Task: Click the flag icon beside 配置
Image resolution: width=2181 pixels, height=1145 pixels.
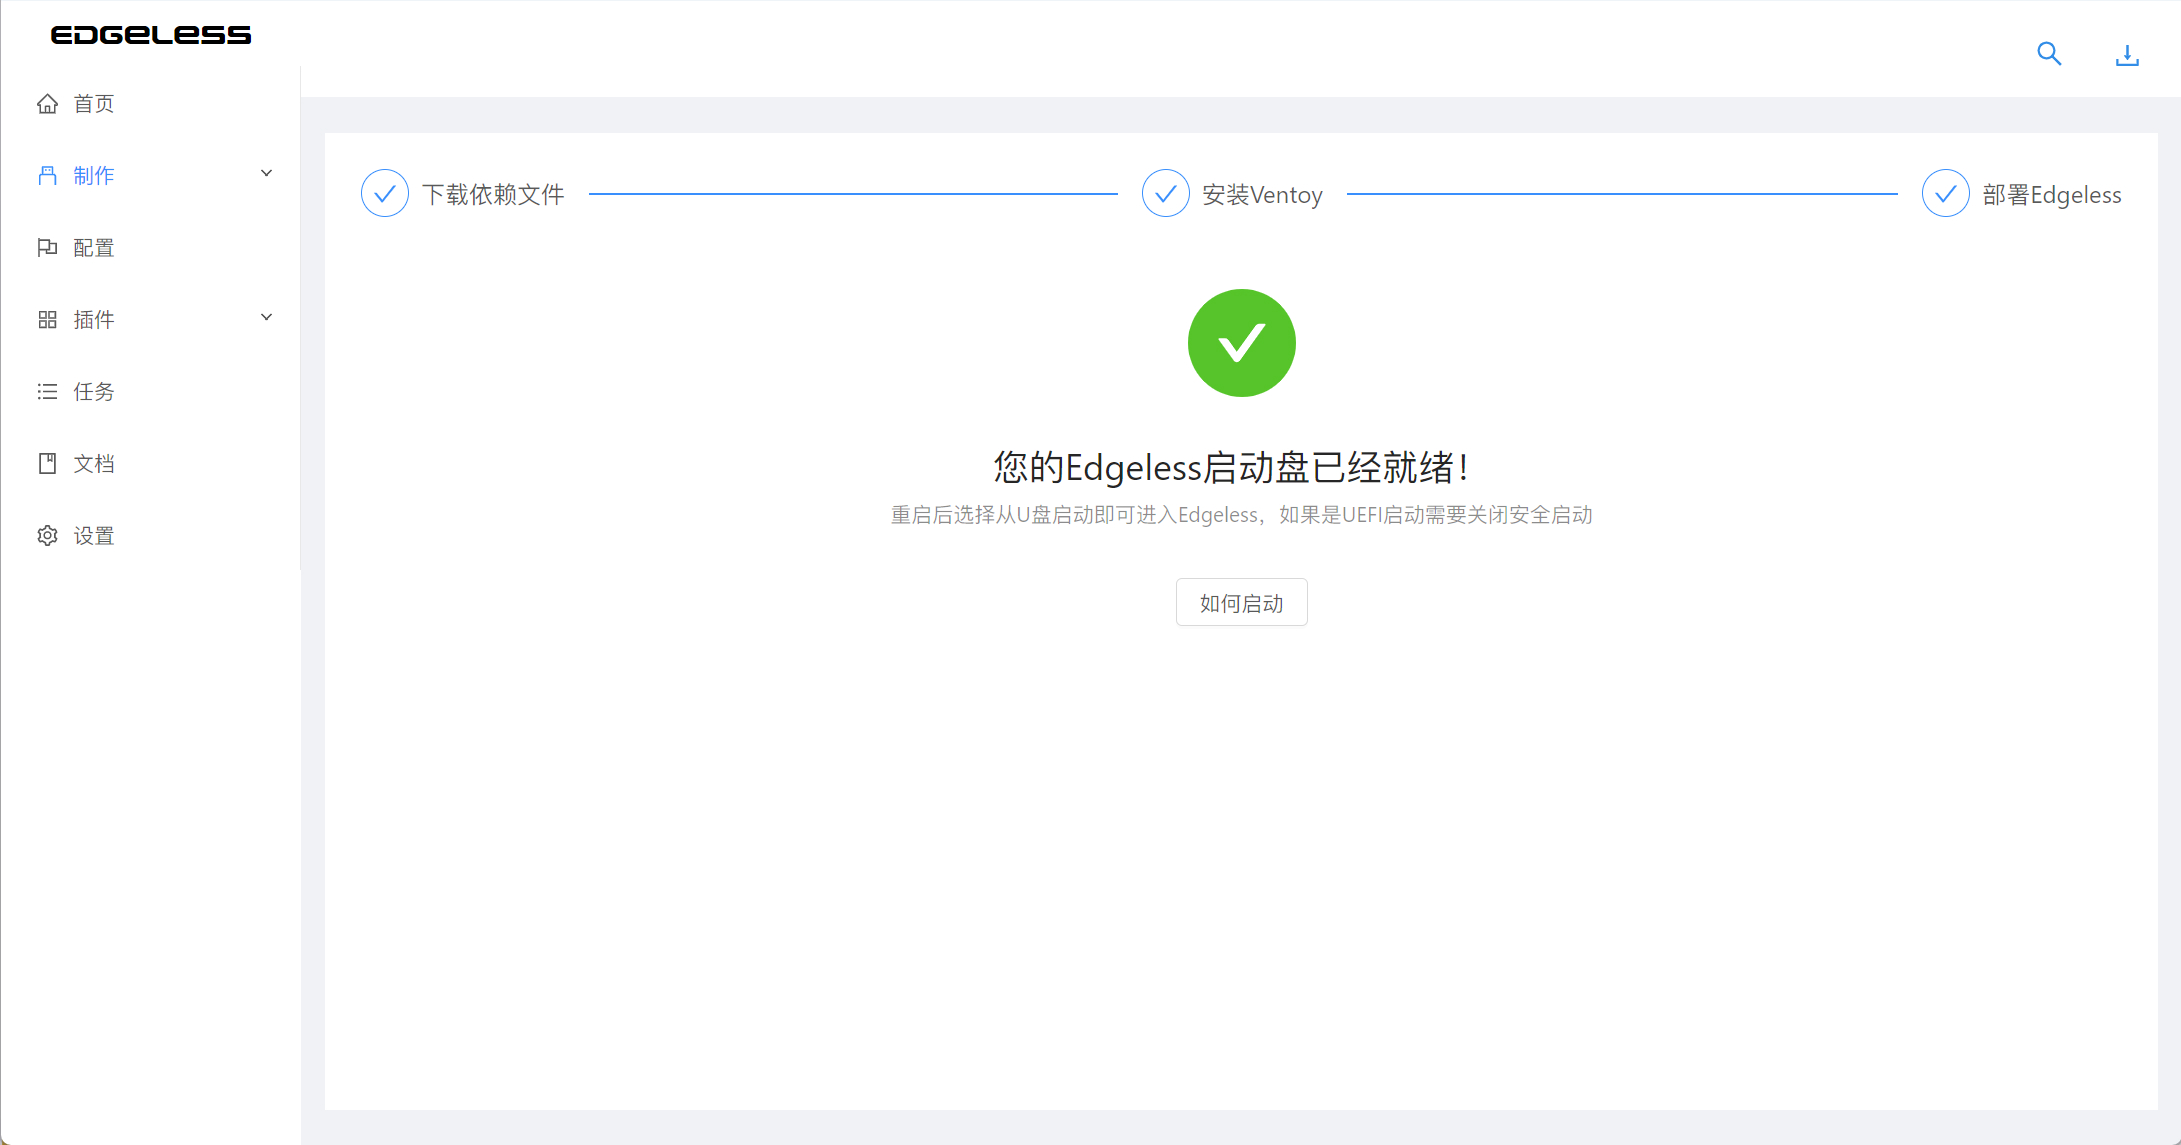Action: click(47, 248)
